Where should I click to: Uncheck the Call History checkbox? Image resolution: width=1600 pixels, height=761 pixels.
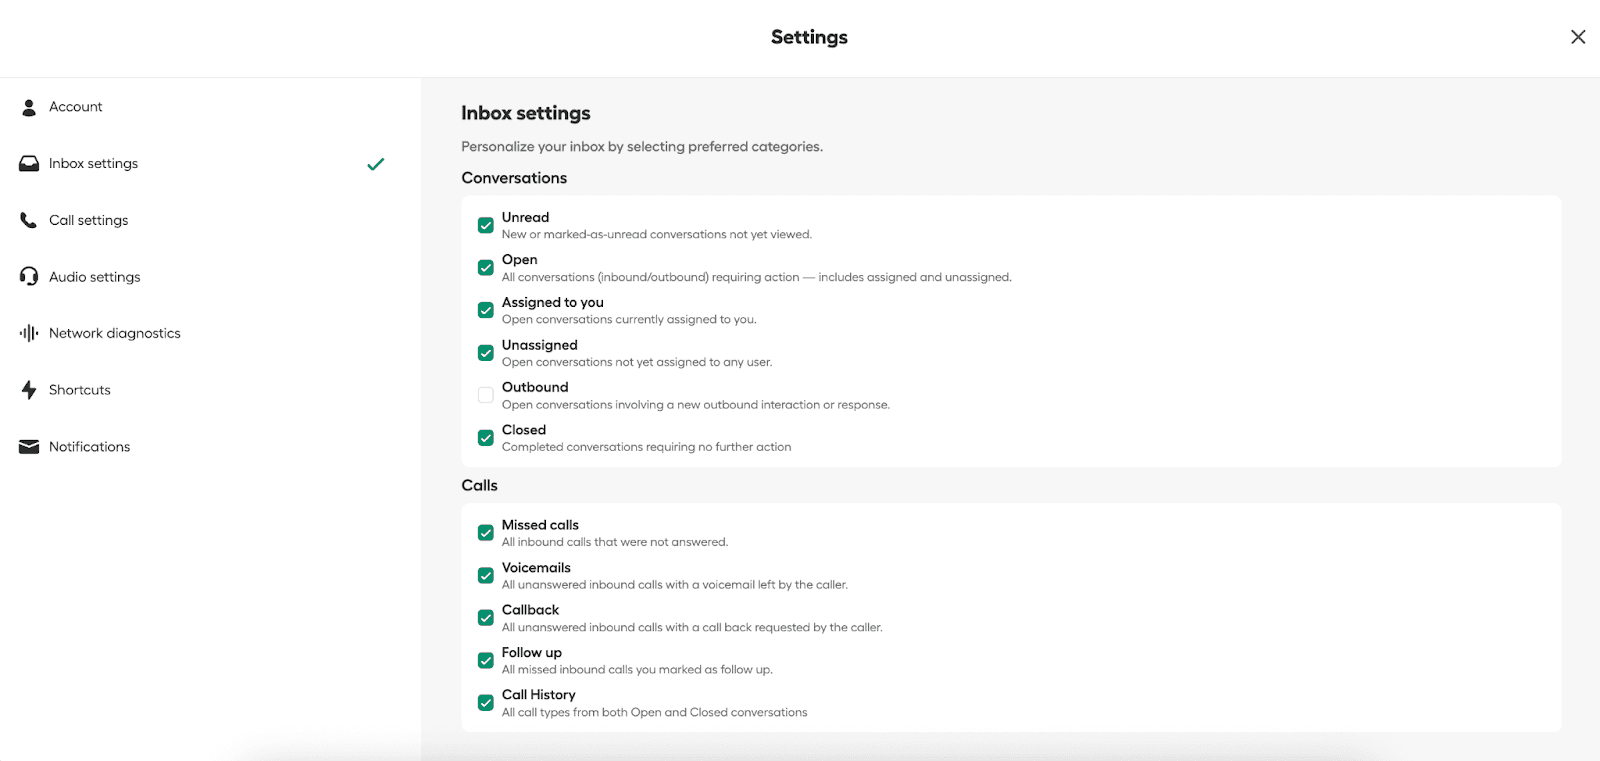coord(486,703)
